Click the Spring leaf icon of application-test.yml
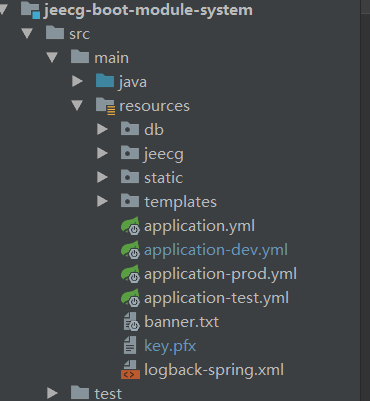This screenshot has width=370, height=401. coord(130,298)
